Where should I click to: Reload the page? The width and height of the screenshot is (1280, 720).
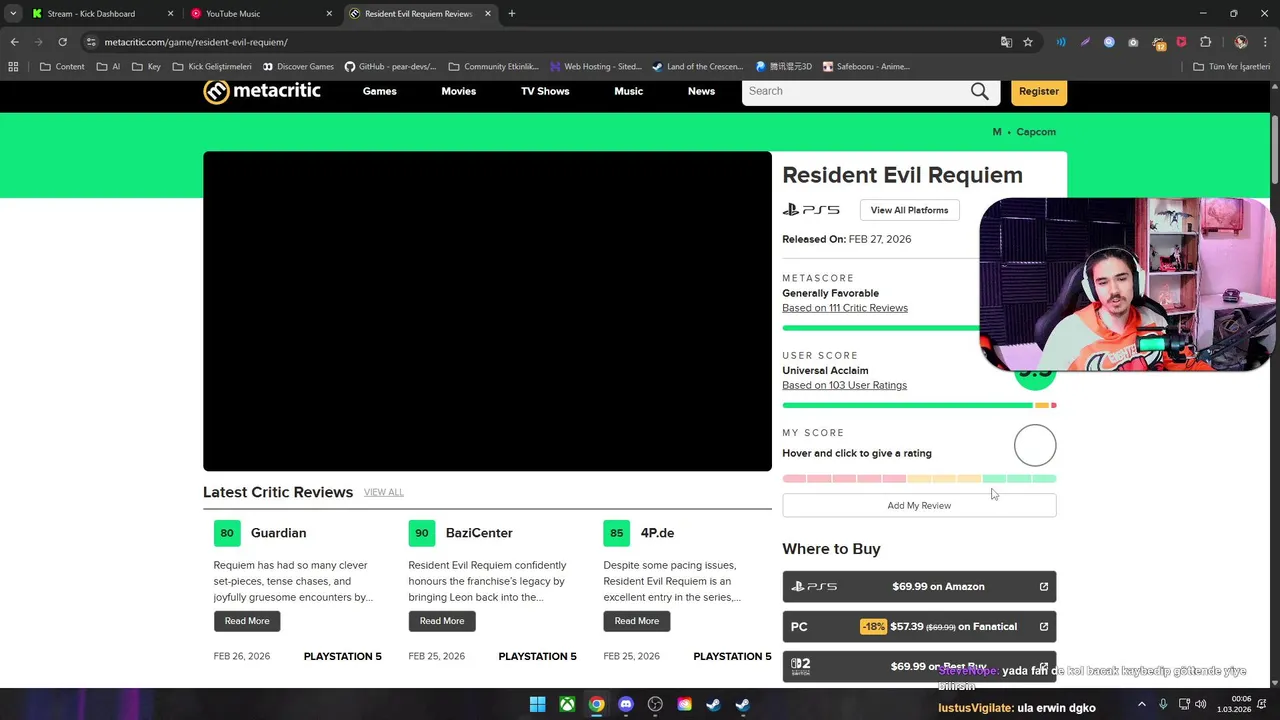pos(62,42)
